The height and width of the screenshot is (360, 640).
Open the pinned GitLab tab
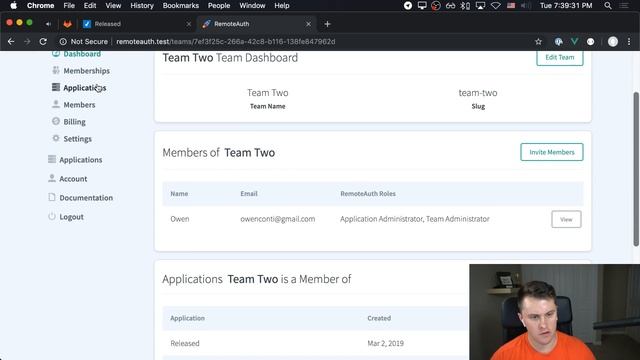(67, 24)
